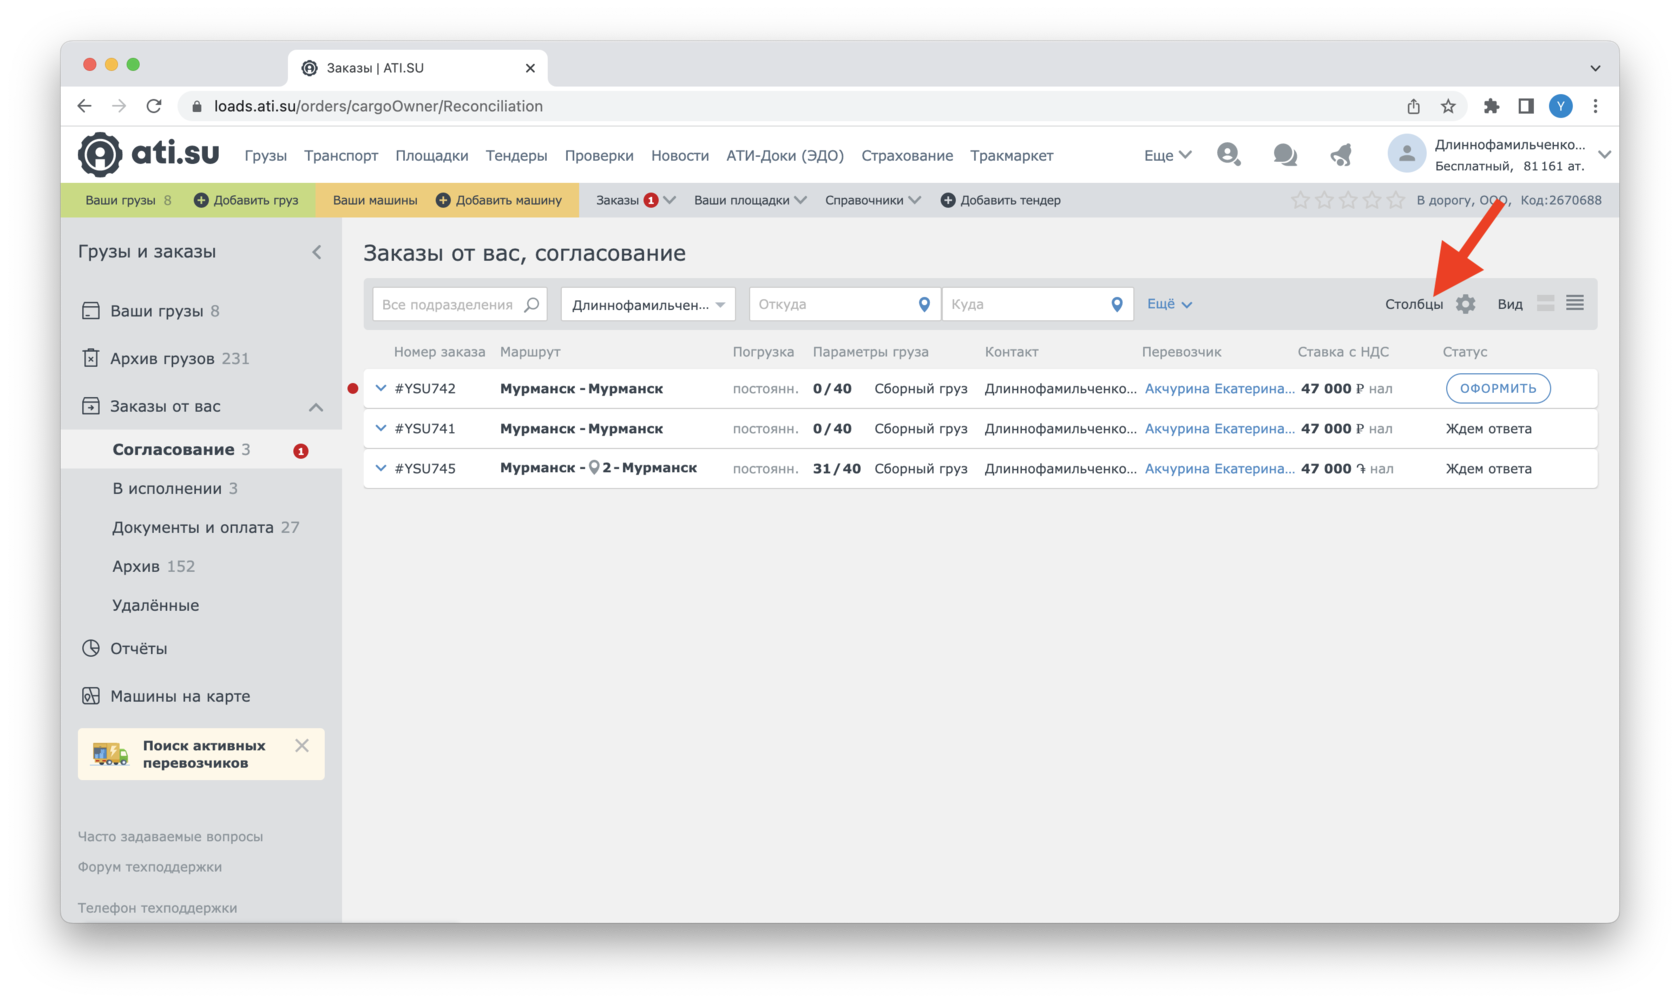Click the Ваши машины tab in toolbar

tap(375, 200)
